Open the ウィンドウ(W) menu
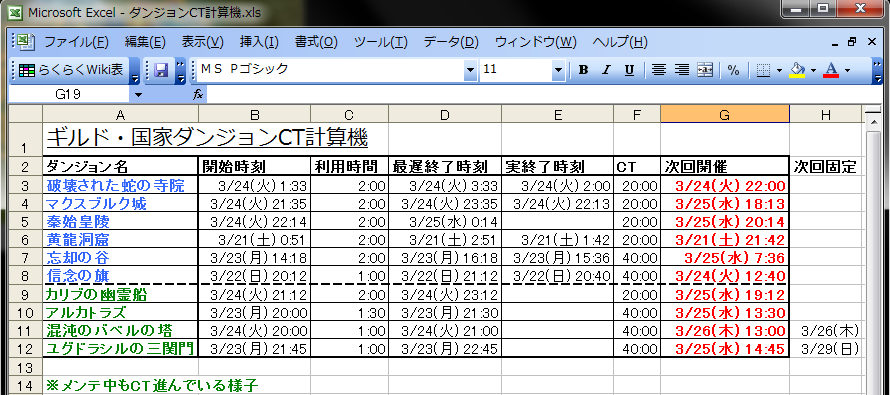 (x=535, y=42)
